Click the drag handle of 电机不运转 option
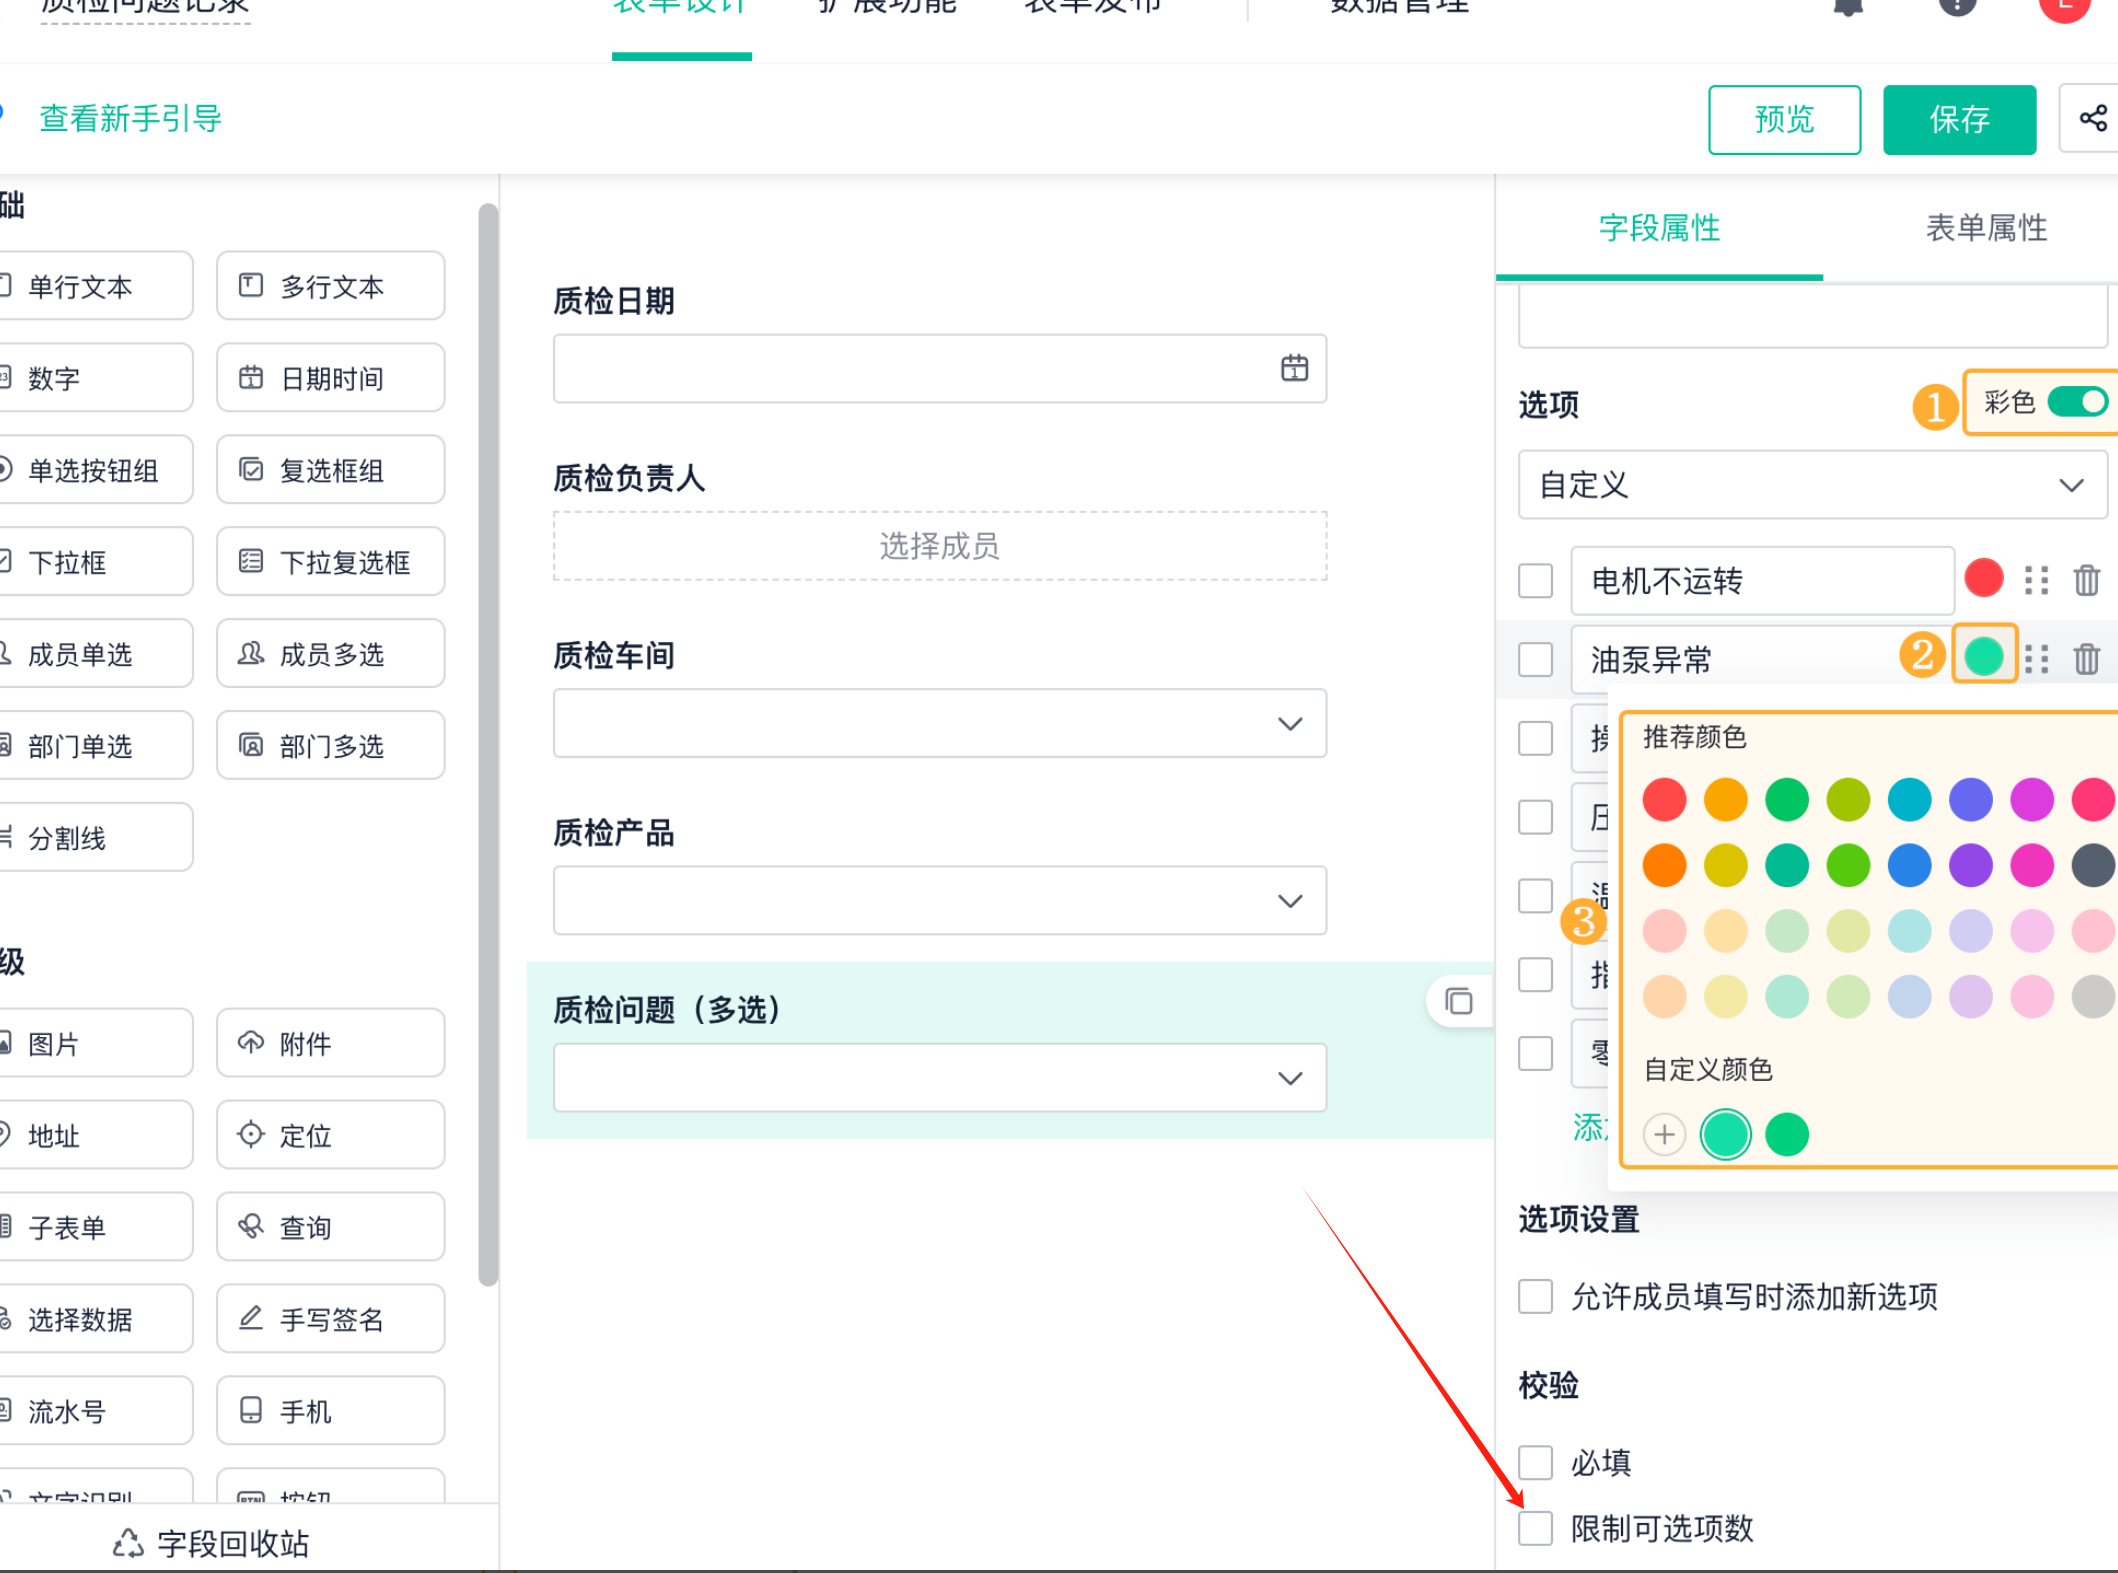The image size is (2118, 1573). [2036, 580]
